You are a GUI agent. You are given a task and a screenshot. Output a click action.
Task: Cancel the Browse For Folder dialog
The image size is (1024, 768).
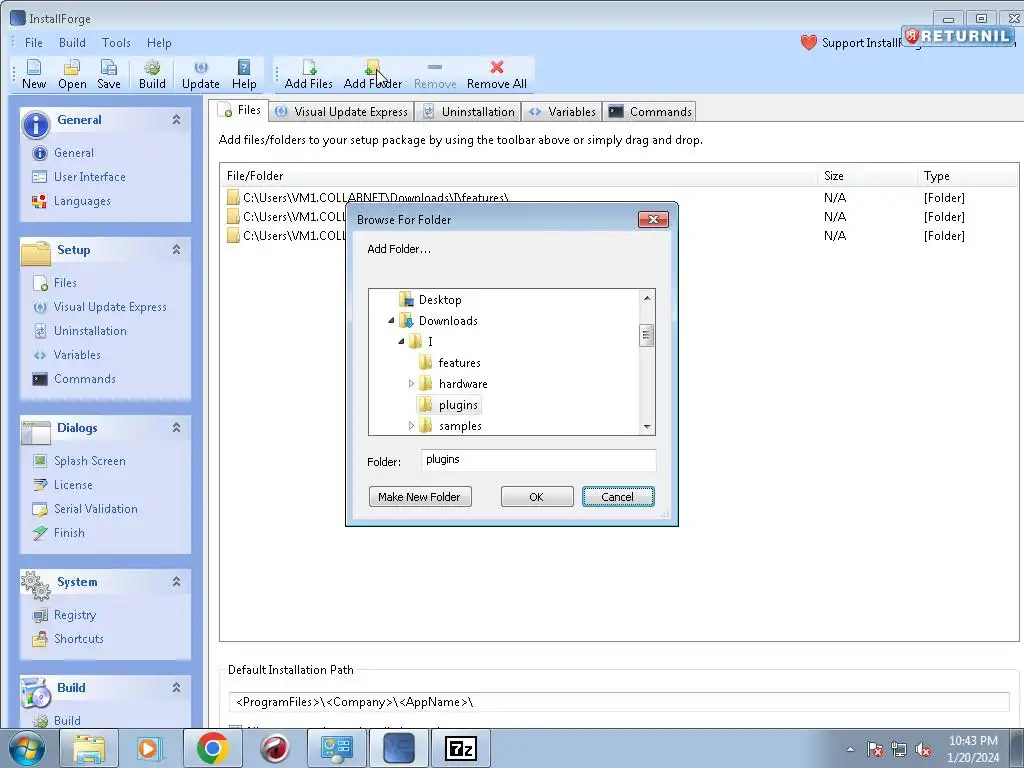(x=618, y=497)
